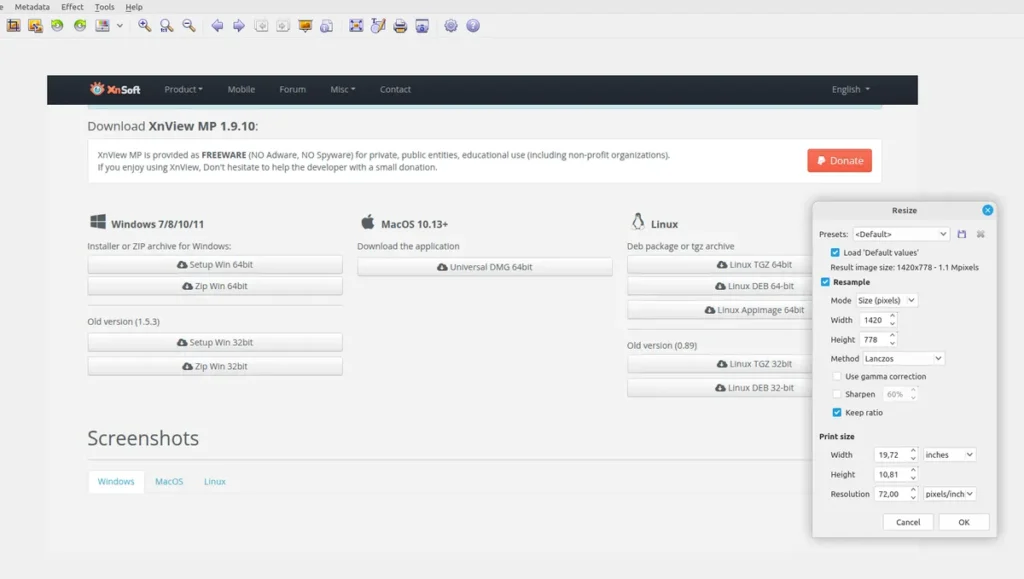Open help via question mark icon

click(x=473, y=25)
